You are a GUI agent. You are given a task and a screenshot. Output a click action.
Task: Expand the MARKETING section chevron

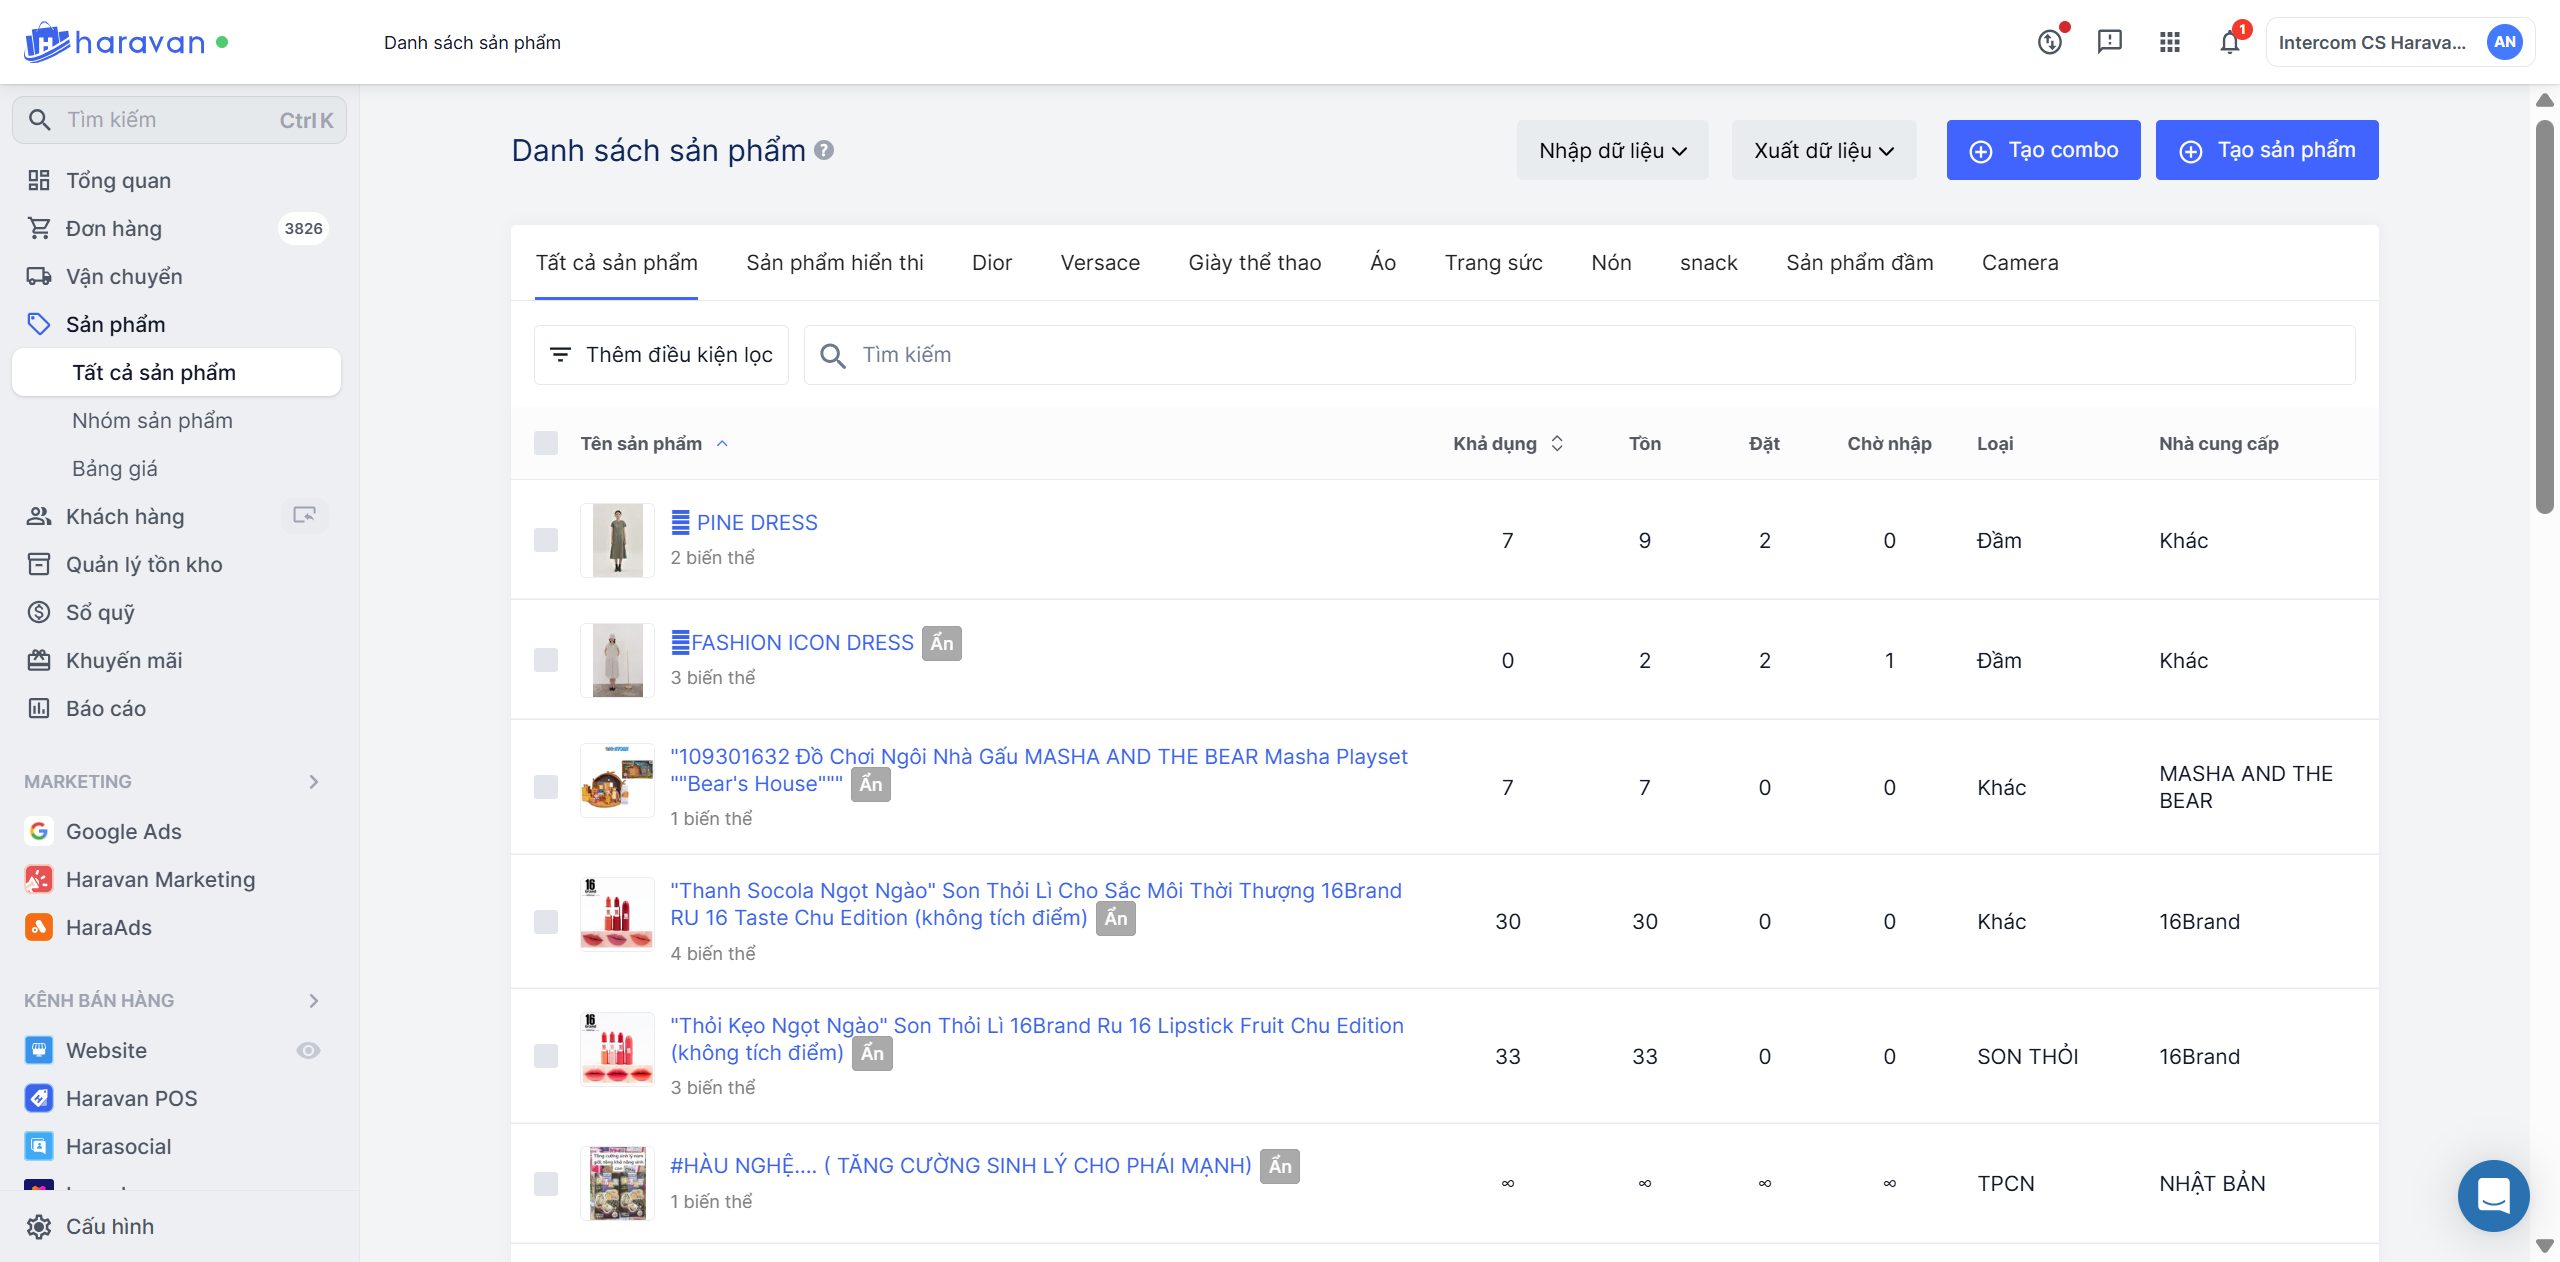click(x=314, y=782)
